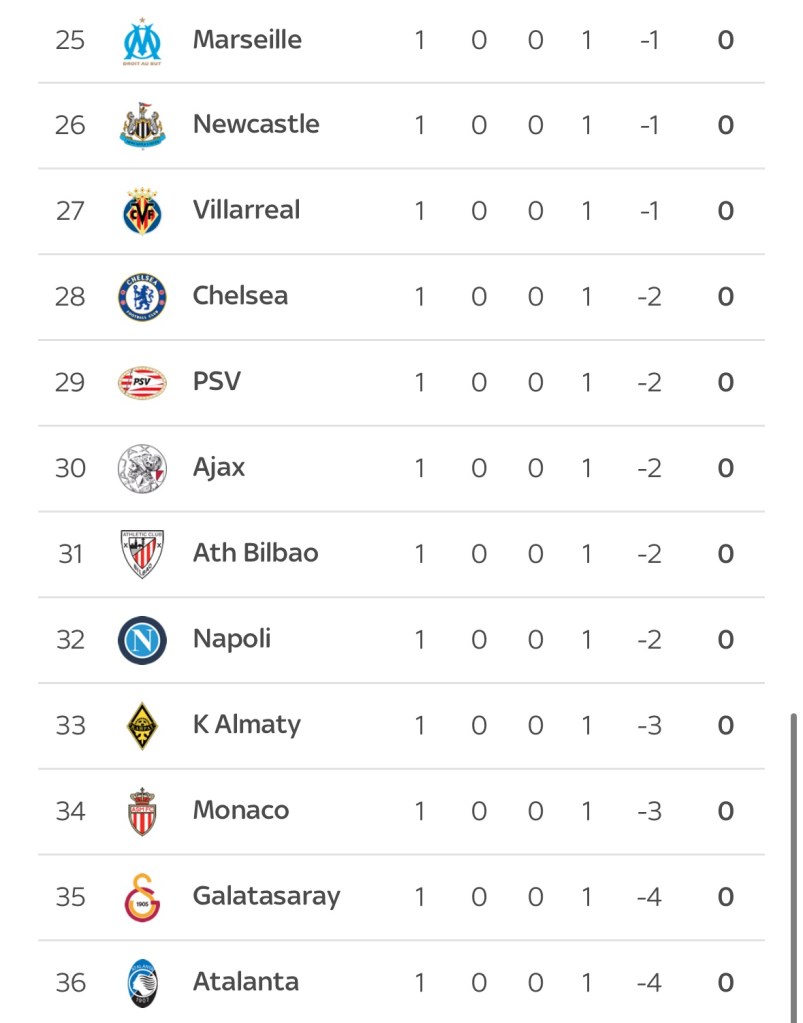Viewport: 803px width, 1023px height.
Task: Open the K Almaty team name
Action: 246,725
